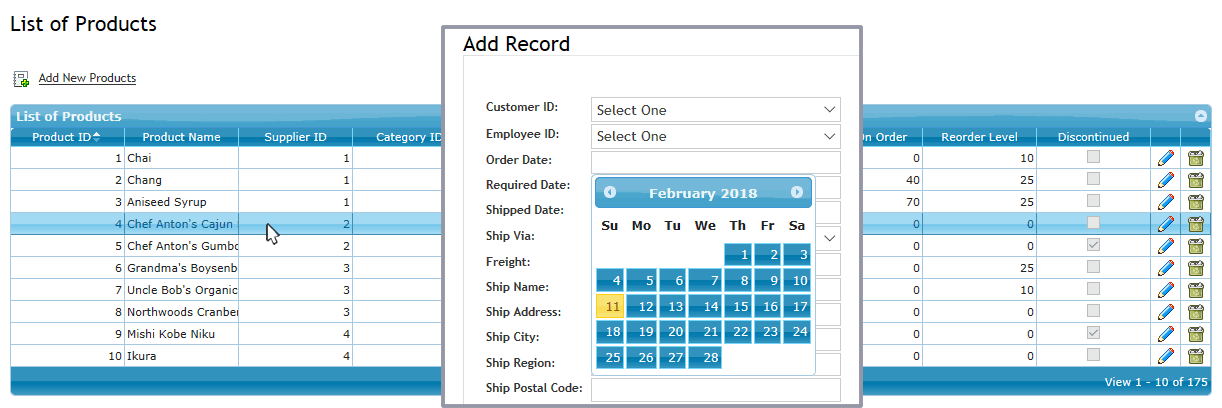Go to next month in calendar

point(797,193)
